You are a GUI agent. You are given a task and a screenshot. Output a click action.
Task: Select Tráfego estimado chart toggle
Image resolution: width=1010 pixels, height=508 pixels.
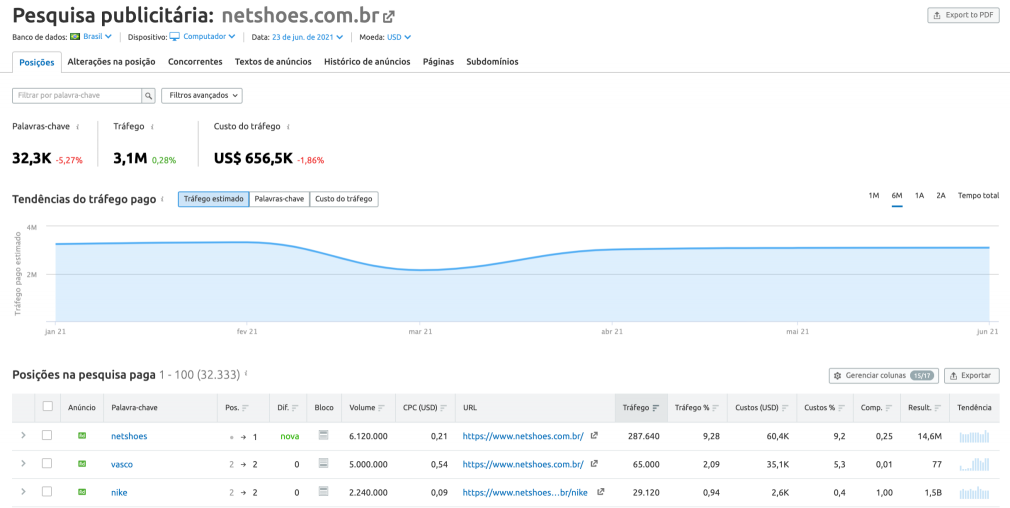[214, 200]
